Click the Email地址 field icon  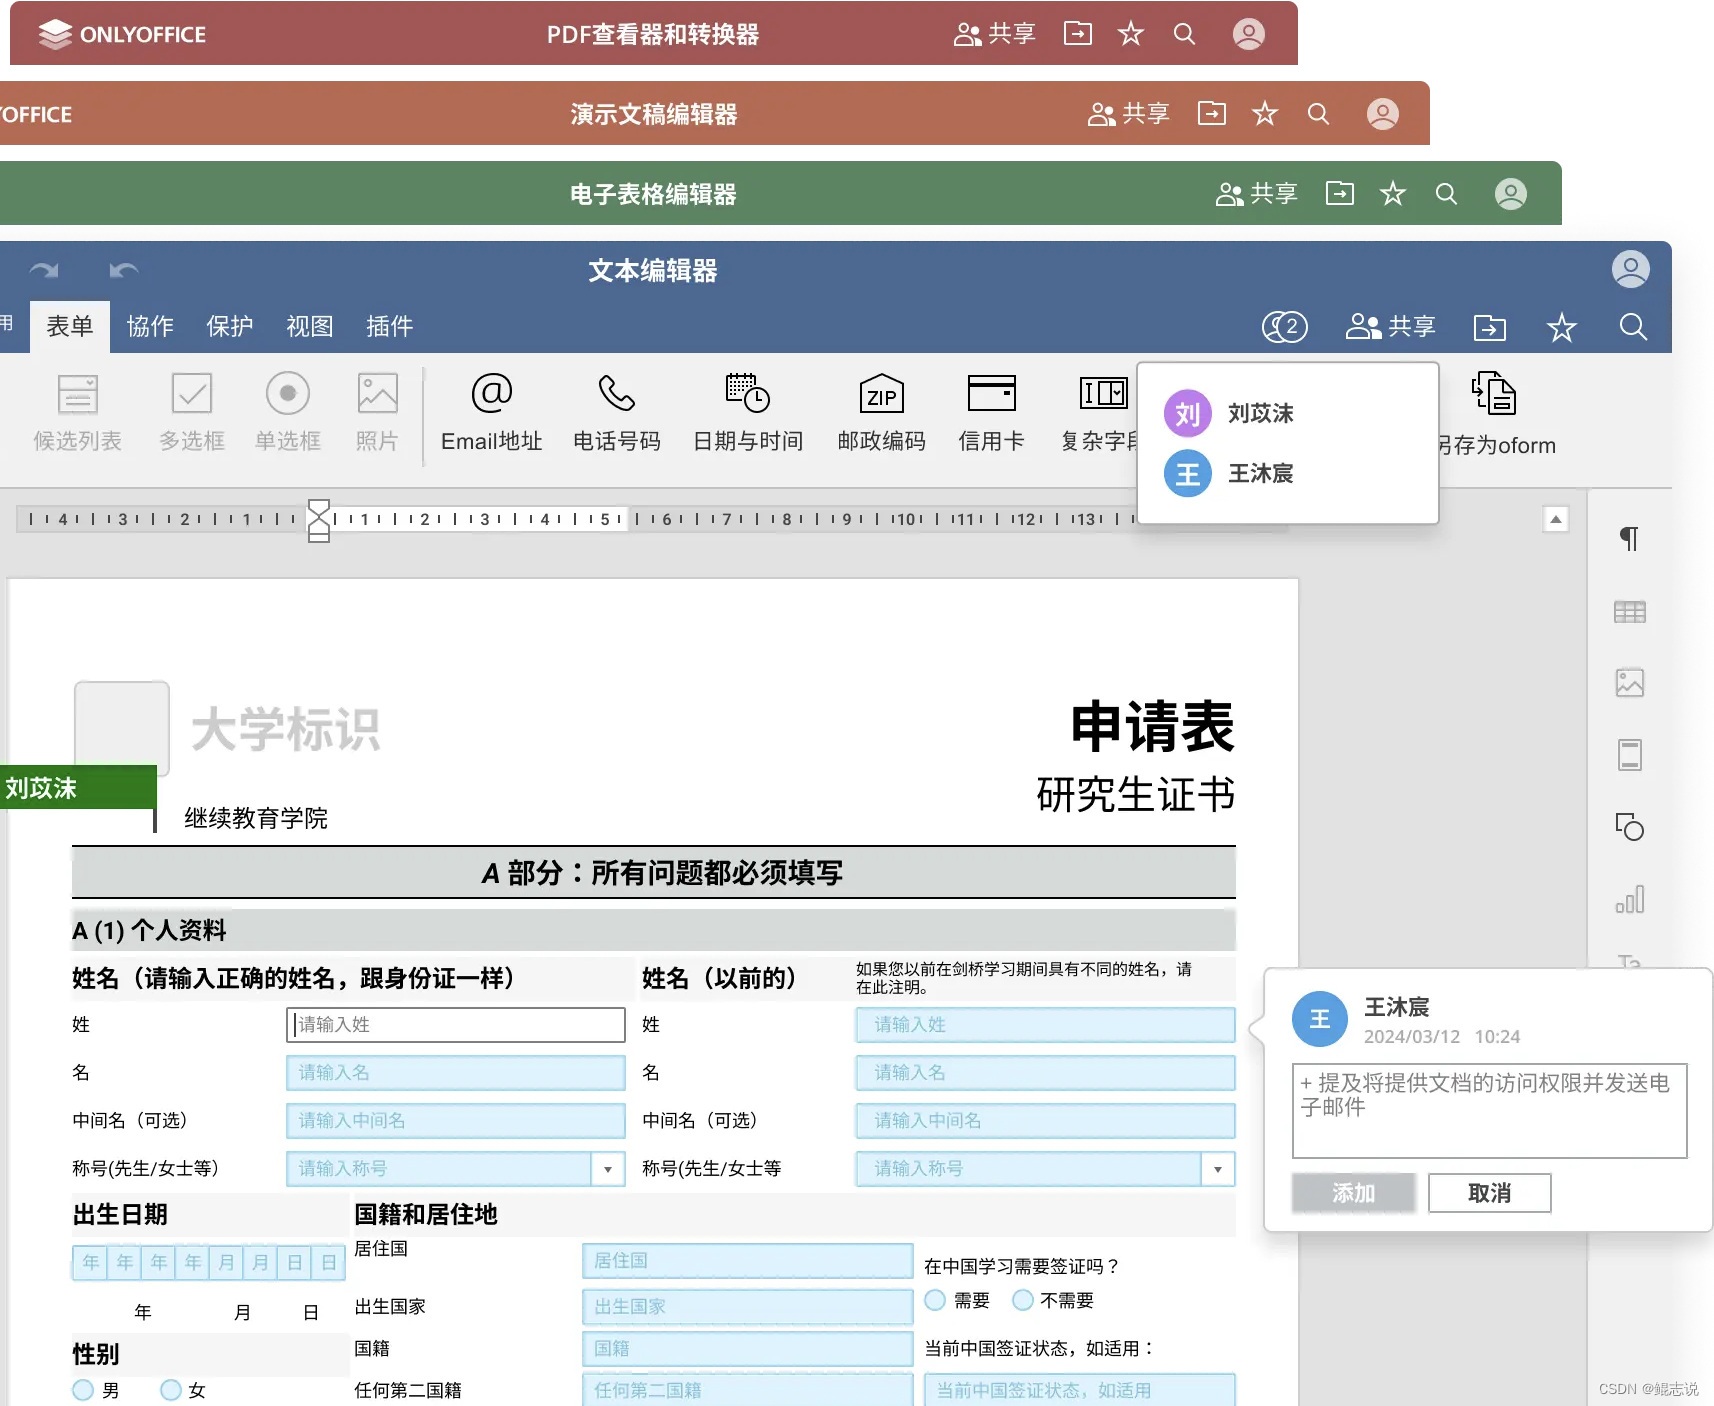tap(491, 393)
